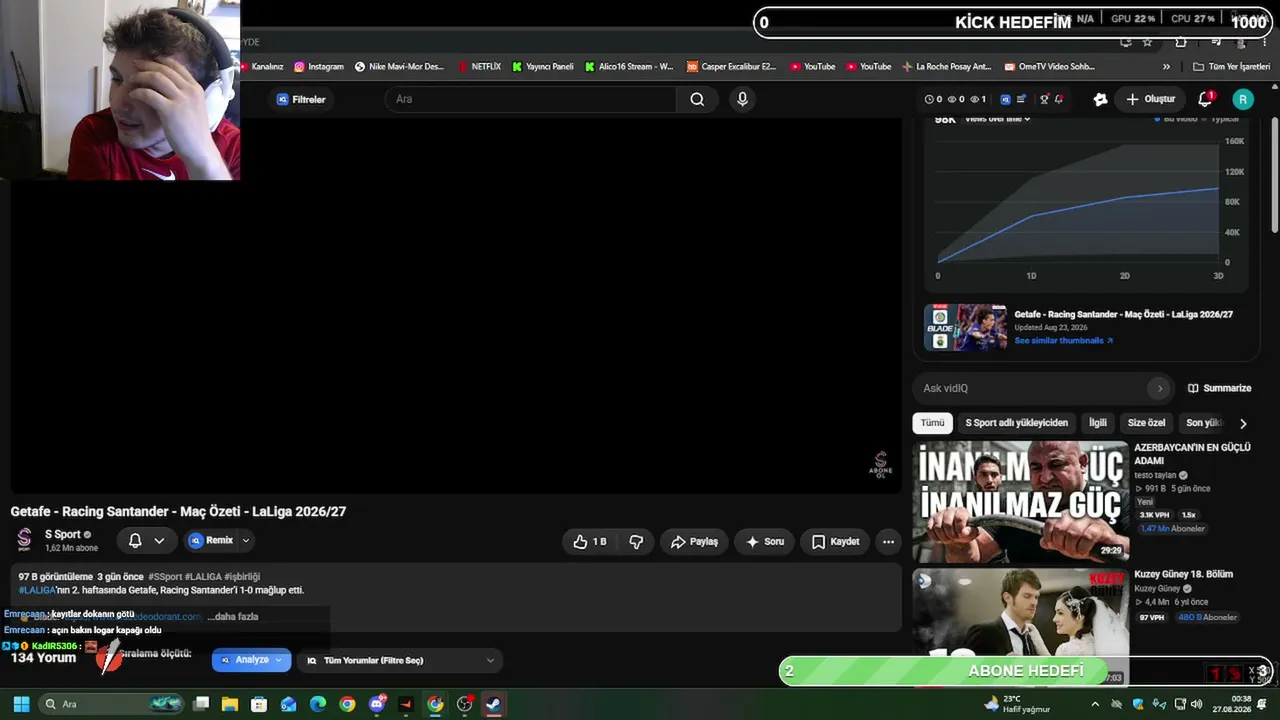Open AZERBAYCAN'IN EN GÜÇLÜ ADAMI video thumbnail

click(x=1020, y=501)
